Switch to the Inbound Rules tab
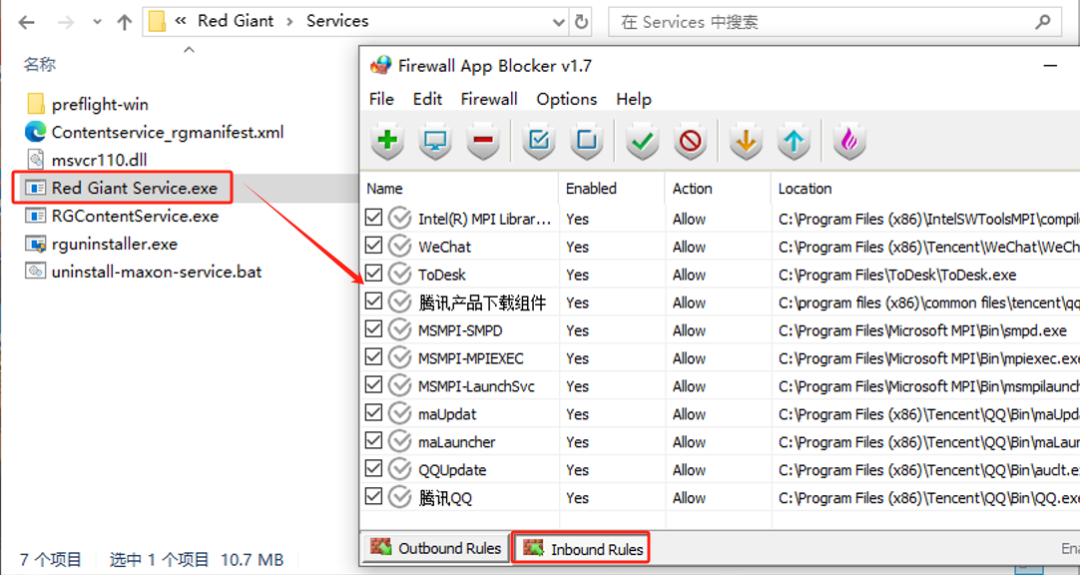1080x575 pixels. pos(581,548)
